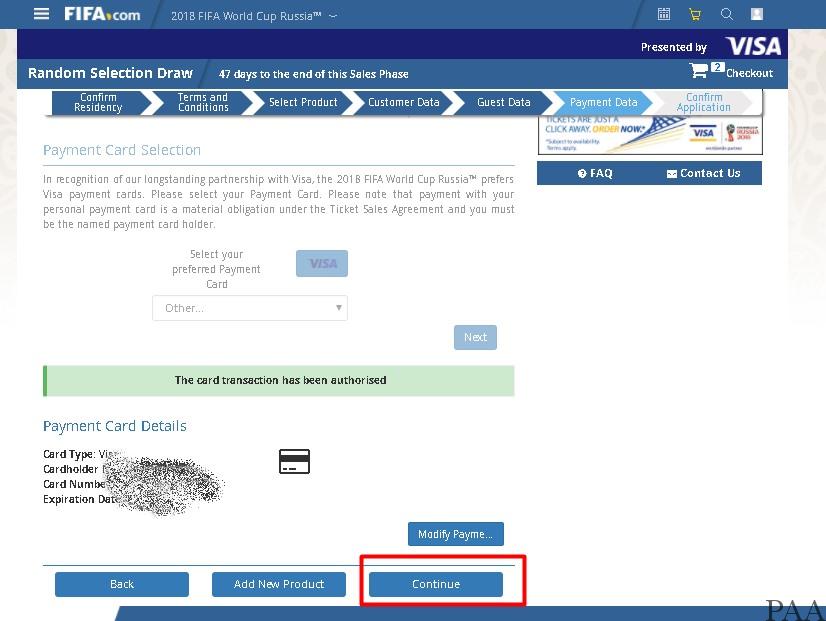826x621 pixels.
Task: Click 'The card transaction has been authorised' message
Action: pyautogui.click(x=280, y=380)
